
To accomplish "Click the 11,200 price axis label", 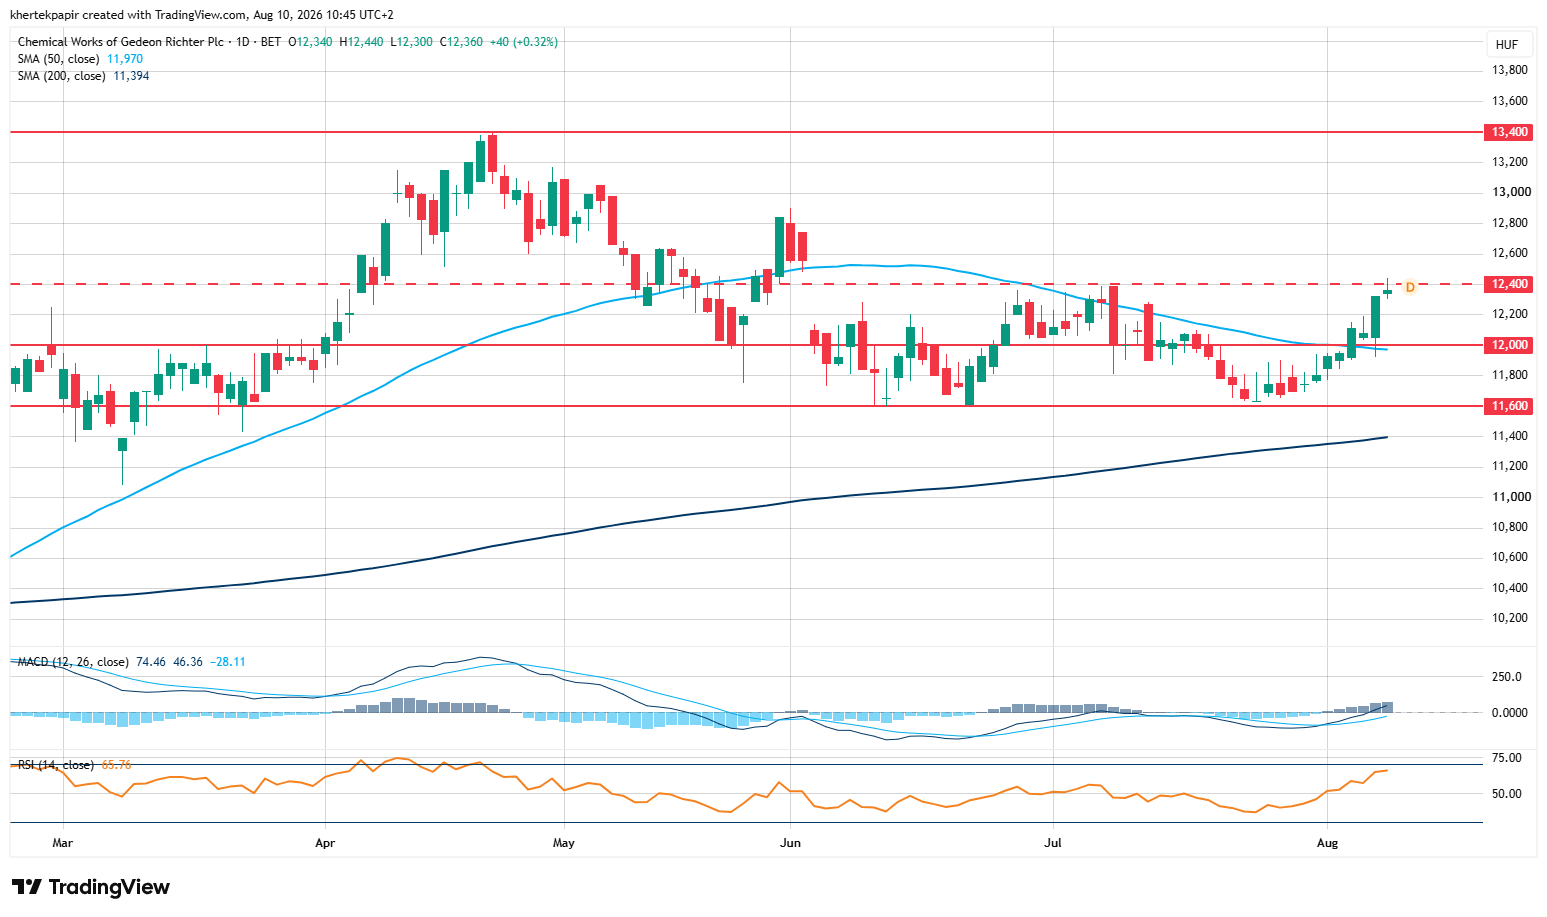I will point(1510,466).
